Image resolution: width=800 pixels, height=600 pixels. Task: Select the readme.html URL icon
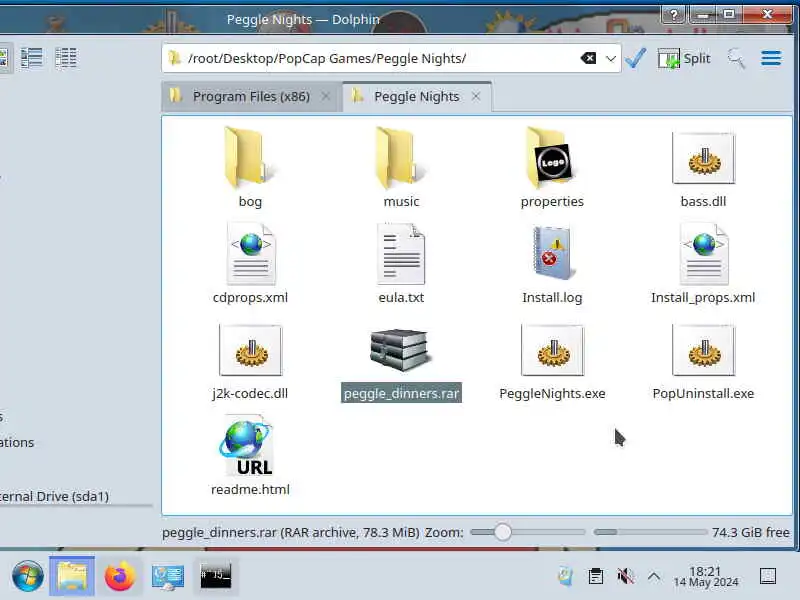tap(248, 446)
